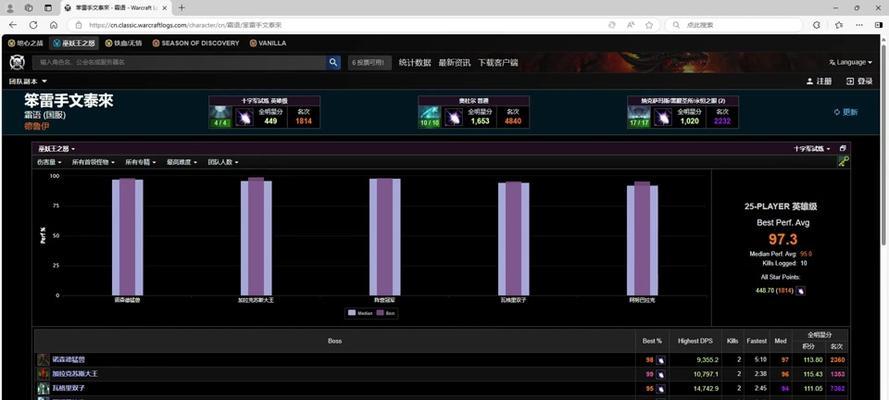Open the browser workspaces icon

(x=29, y=8)
